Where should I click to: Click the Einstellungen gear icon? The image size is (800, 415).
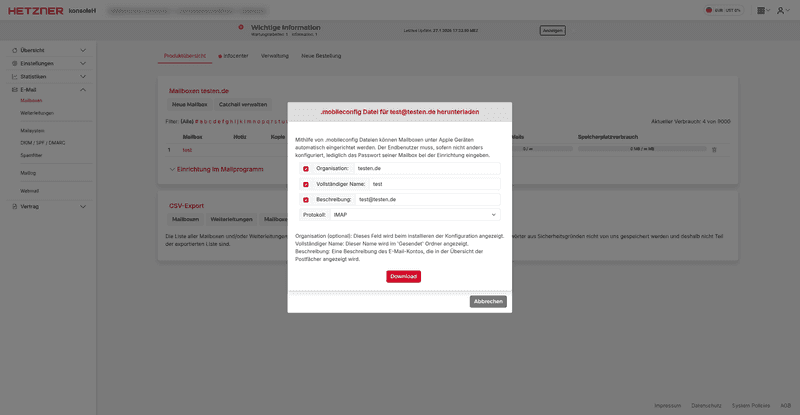point(14,63)
